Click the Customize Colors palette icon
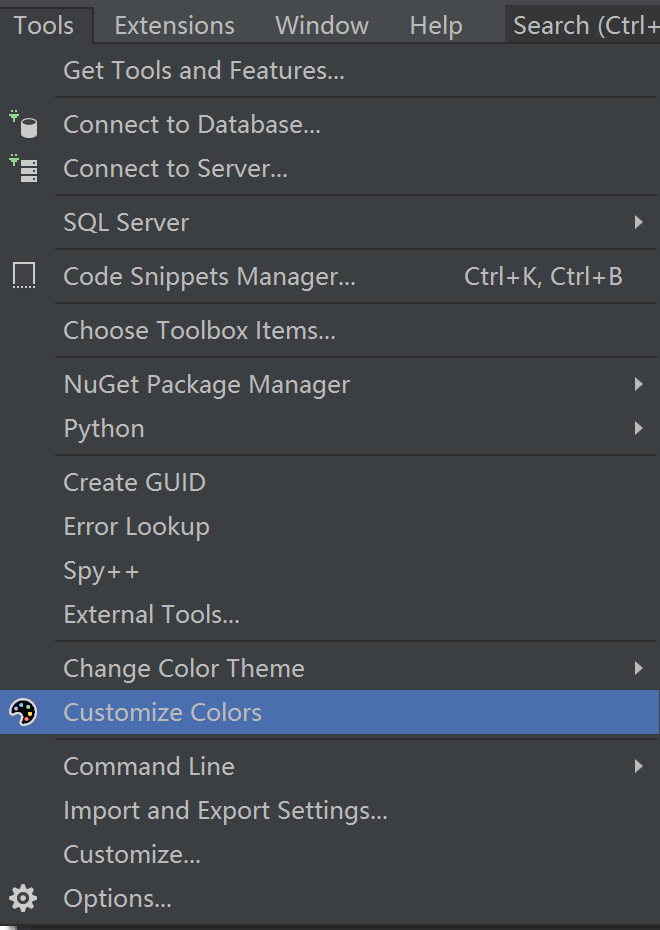This screenshot has height=930, width=660. coord(23,712)
